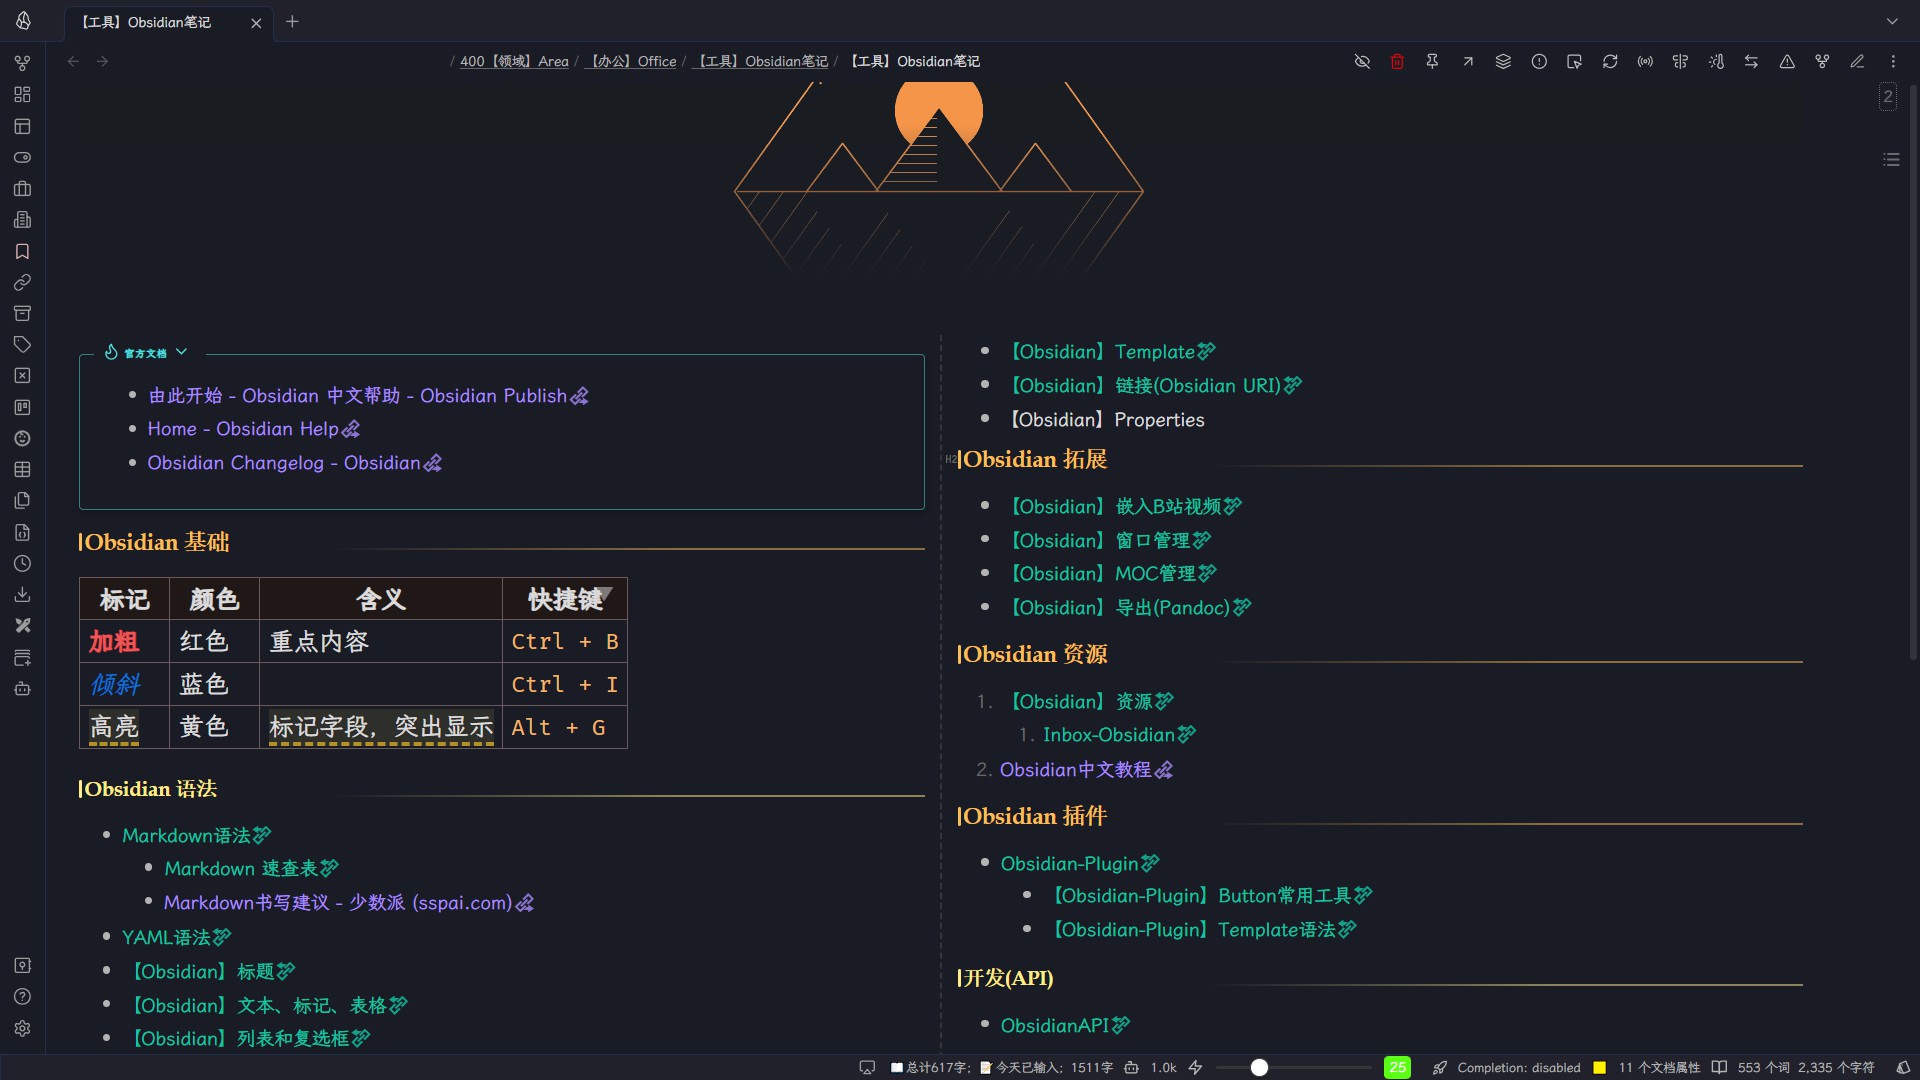The height and width of the screenshot is (1080, 1920).
Task: Click the vertical scrollbar on the right
Action: click(x=1913, y=370)
